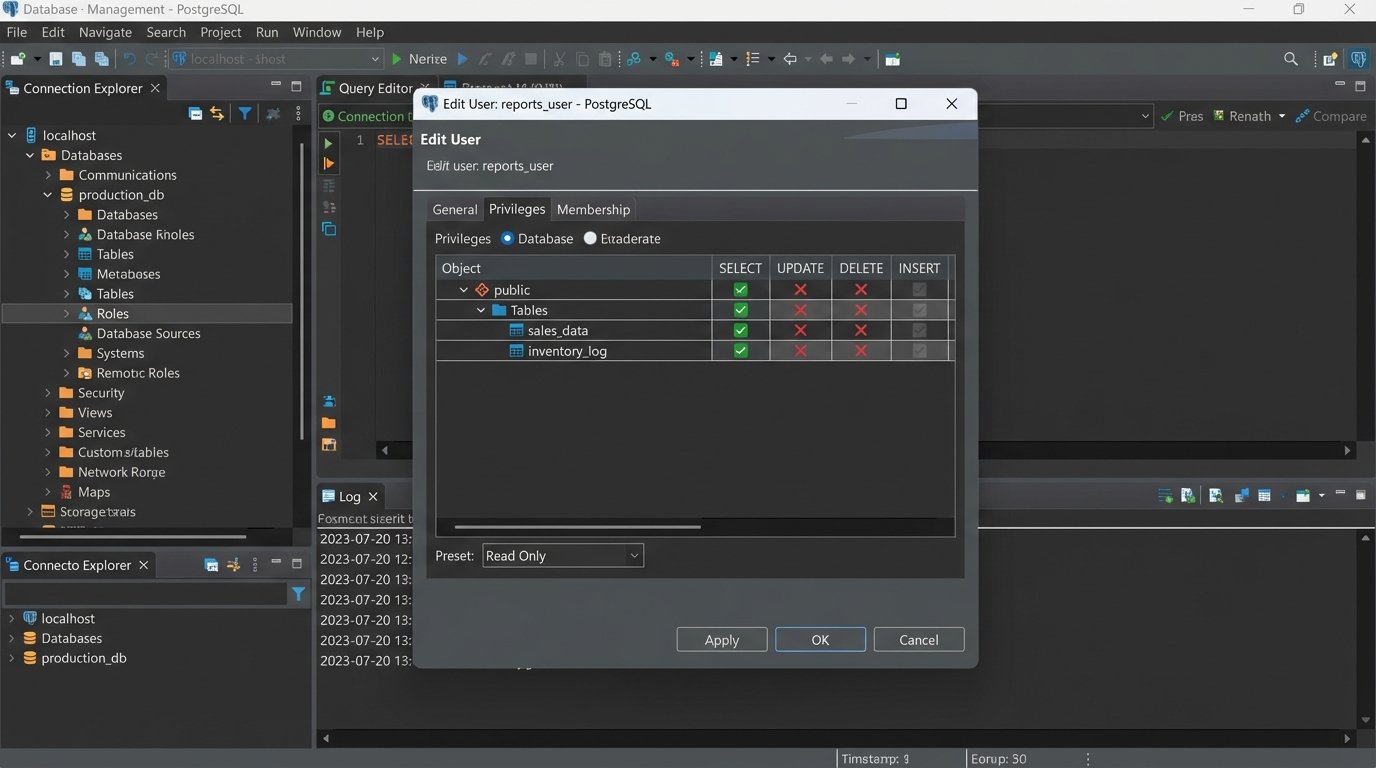Click the Apply button
Image resolution: width=1376 pixels, height=768 pixels.
coord(721,639)
